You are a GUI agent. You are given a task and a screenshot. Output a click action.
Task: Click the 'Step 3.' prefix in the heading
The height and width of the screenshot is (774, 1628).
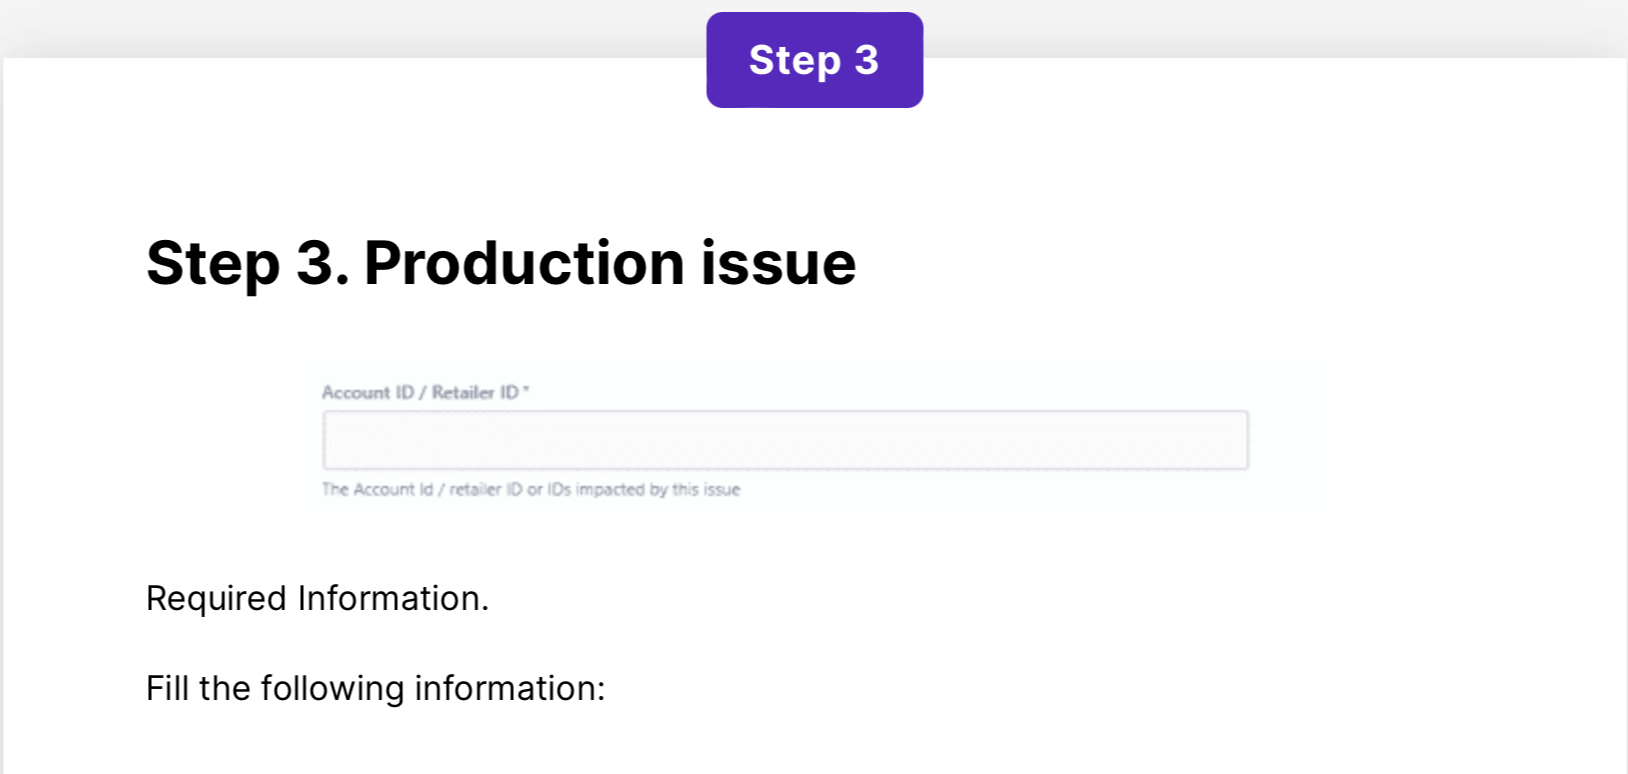click(247, 264)
